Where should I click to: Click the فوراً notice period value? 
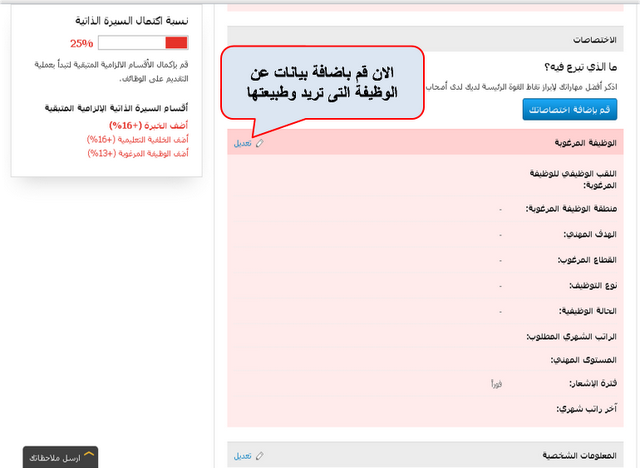click(x=496, y=384)
